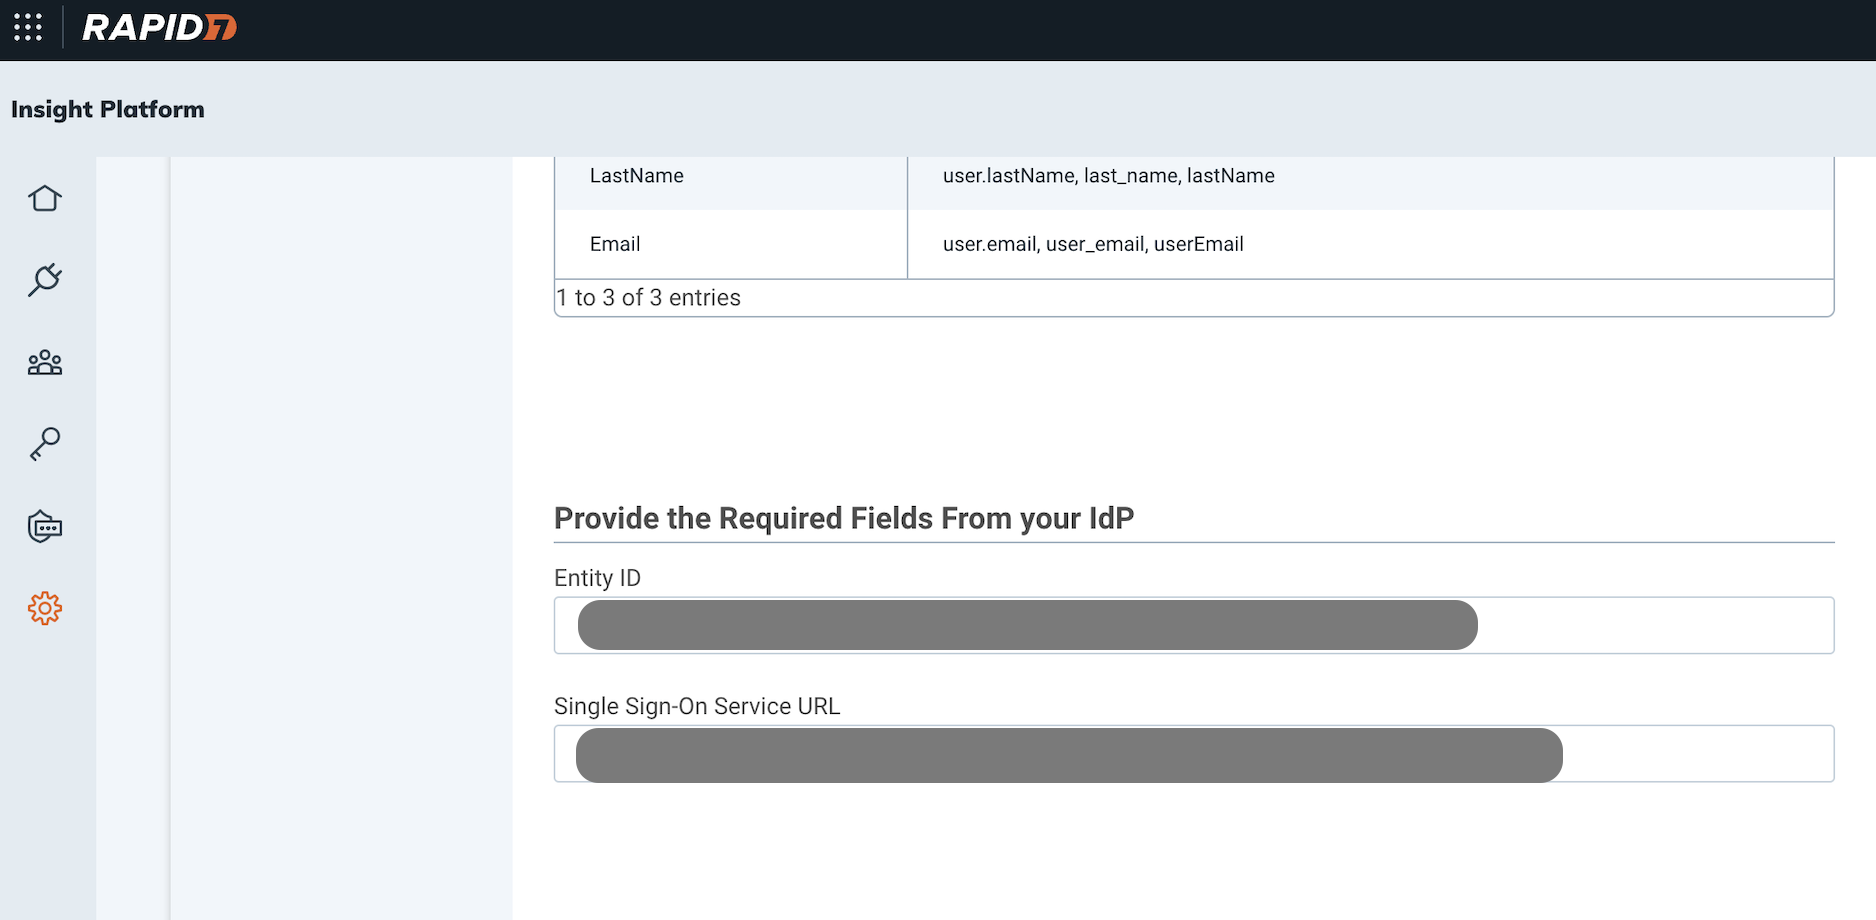Open the app launcher grid menu
This screenshot has width=1876, height=920.
(x=28, y=28)
